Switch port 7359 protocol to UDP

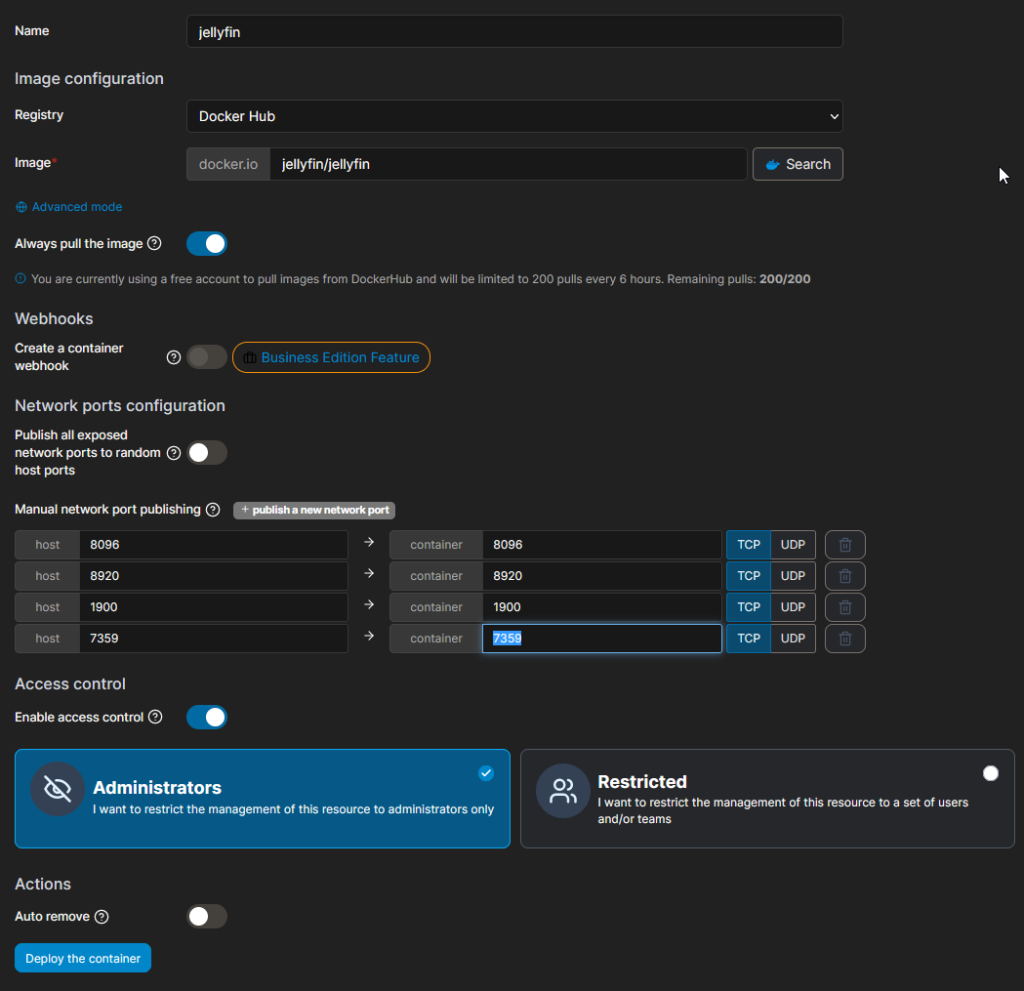(793, 639)
